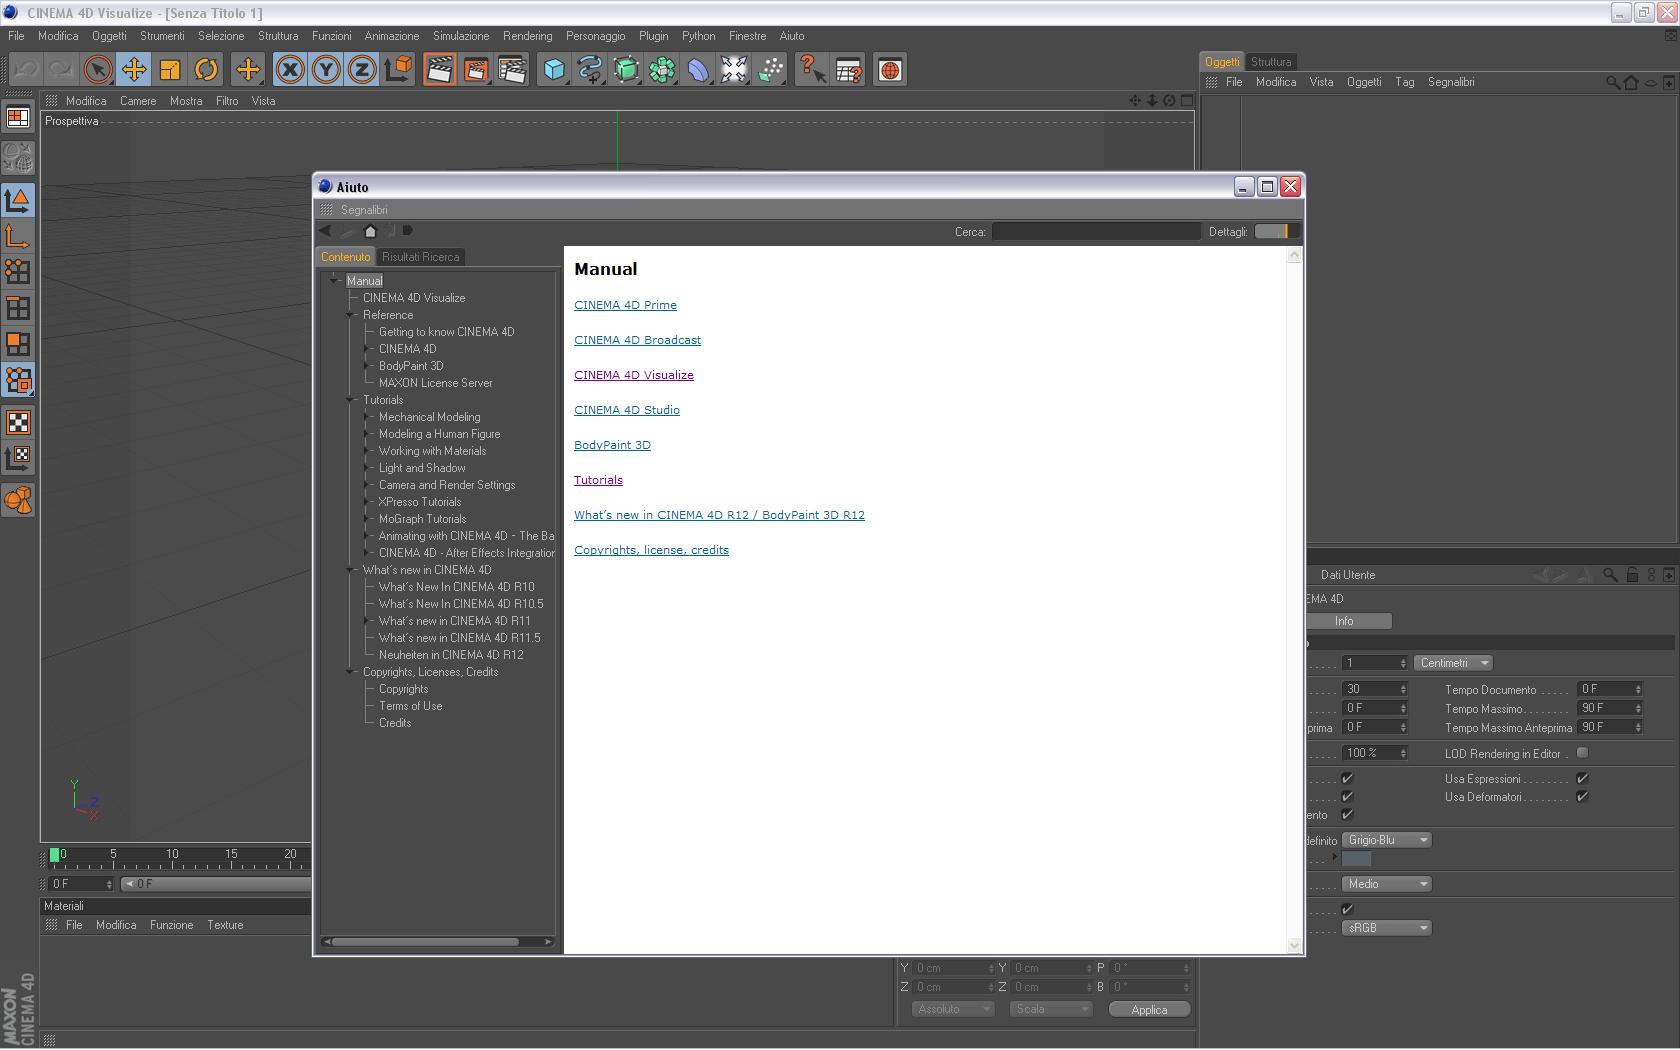1680x1050 pixels.
Task: Click Home icon in Aiuto window
Action: pos(370,231)
